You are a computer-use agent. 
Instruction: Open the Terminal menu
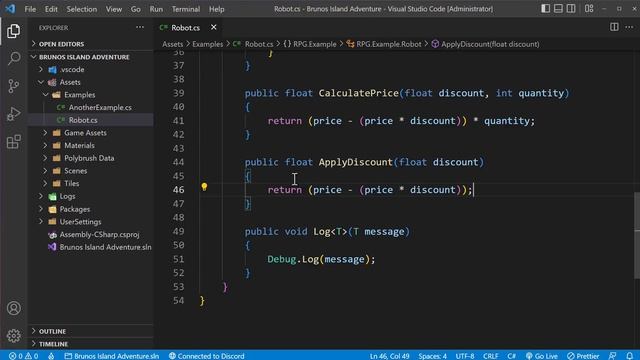[x=186, y=9]
